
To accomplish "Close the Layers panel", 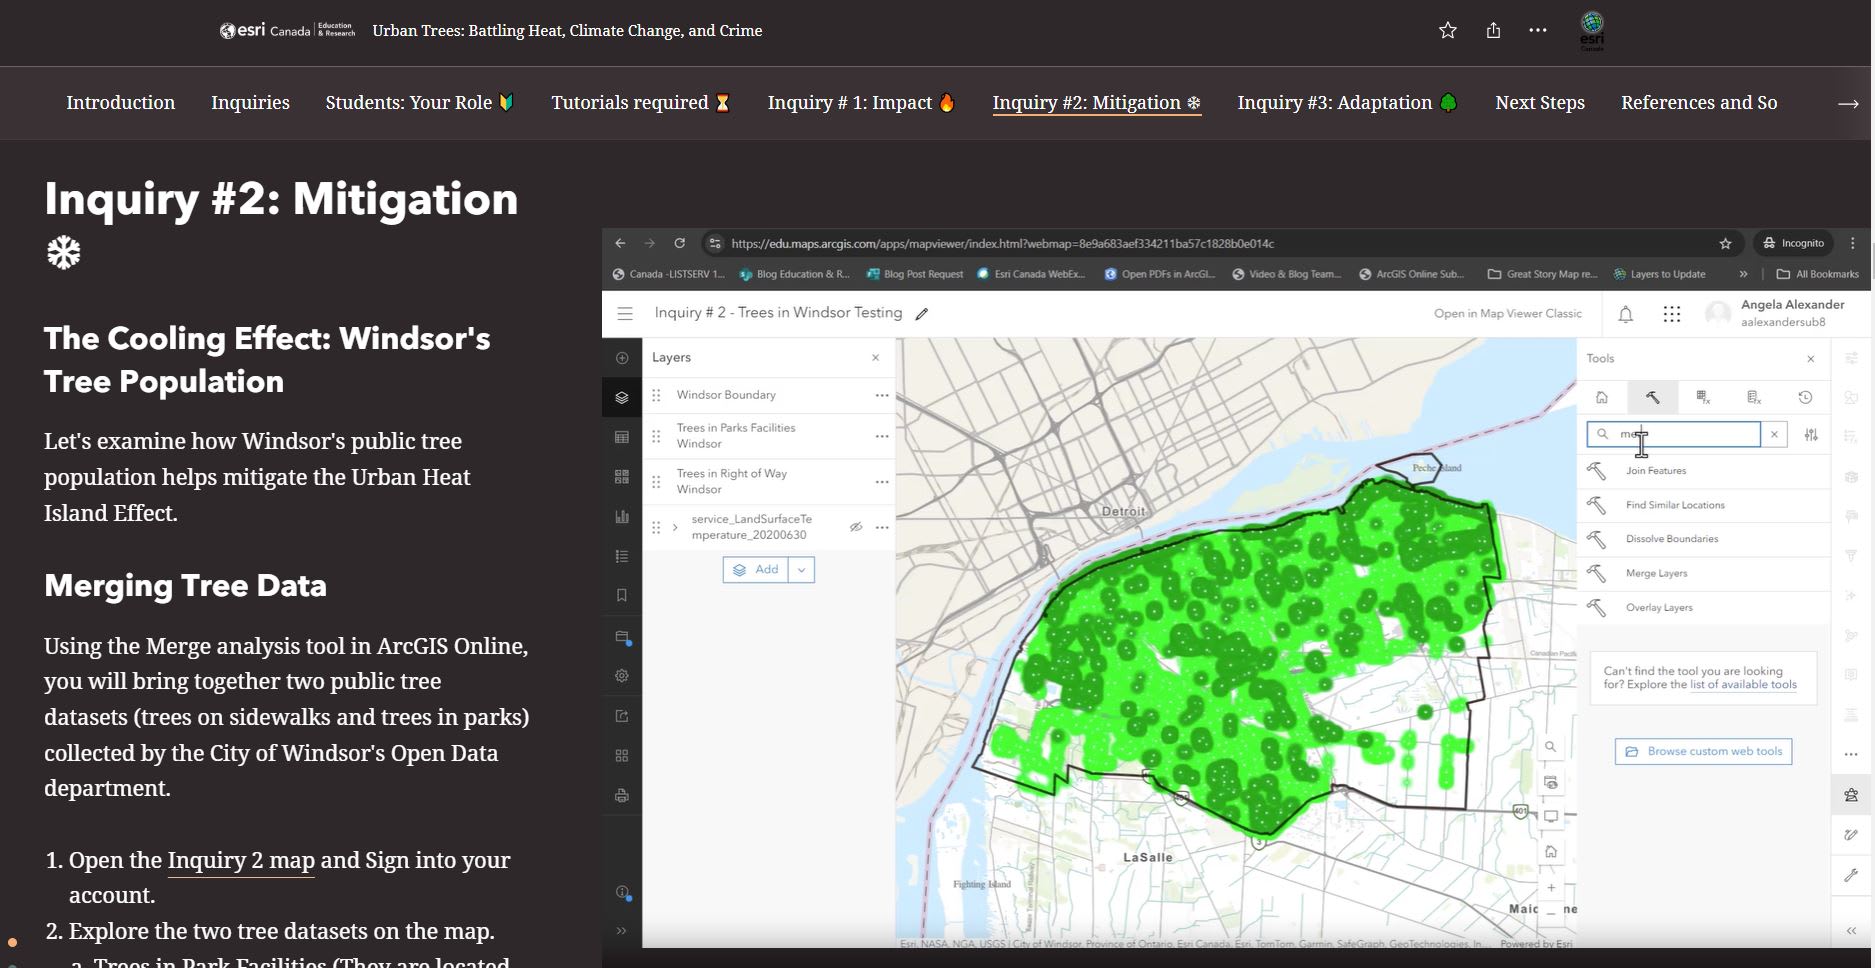I will click(876, 357).
